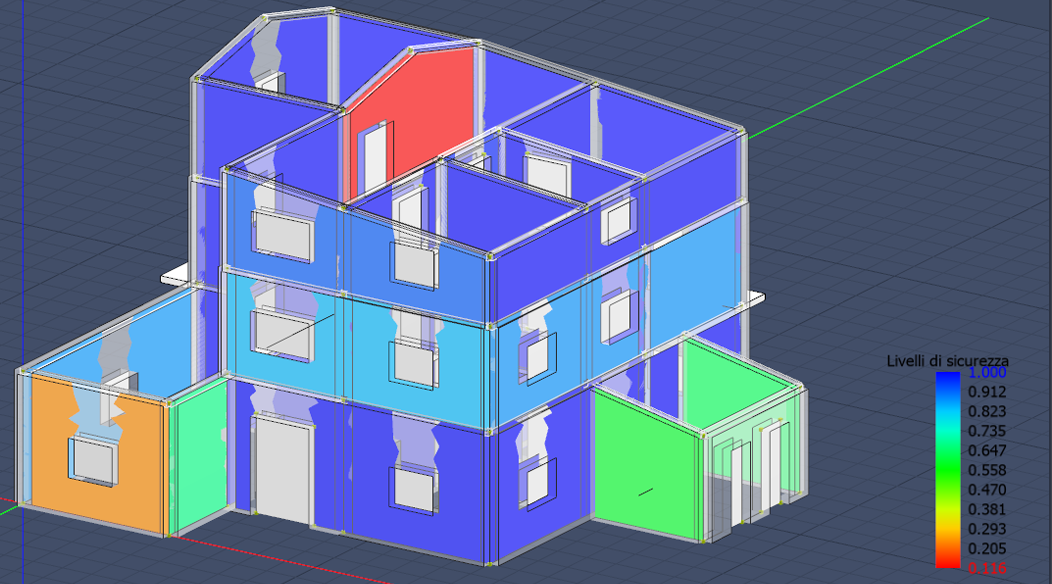Screen dimensions: 1052x584
Task: Select the 0.381 legend value
Action: pos(987,509)
